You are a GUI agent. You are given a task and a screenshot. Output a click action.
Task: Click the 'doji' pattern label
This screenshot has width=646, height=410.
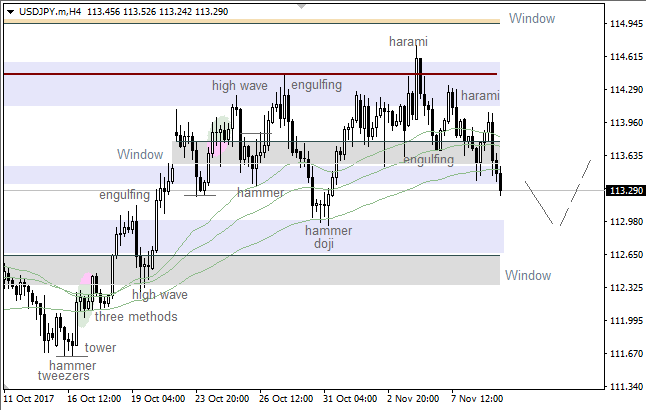[323, 244]
